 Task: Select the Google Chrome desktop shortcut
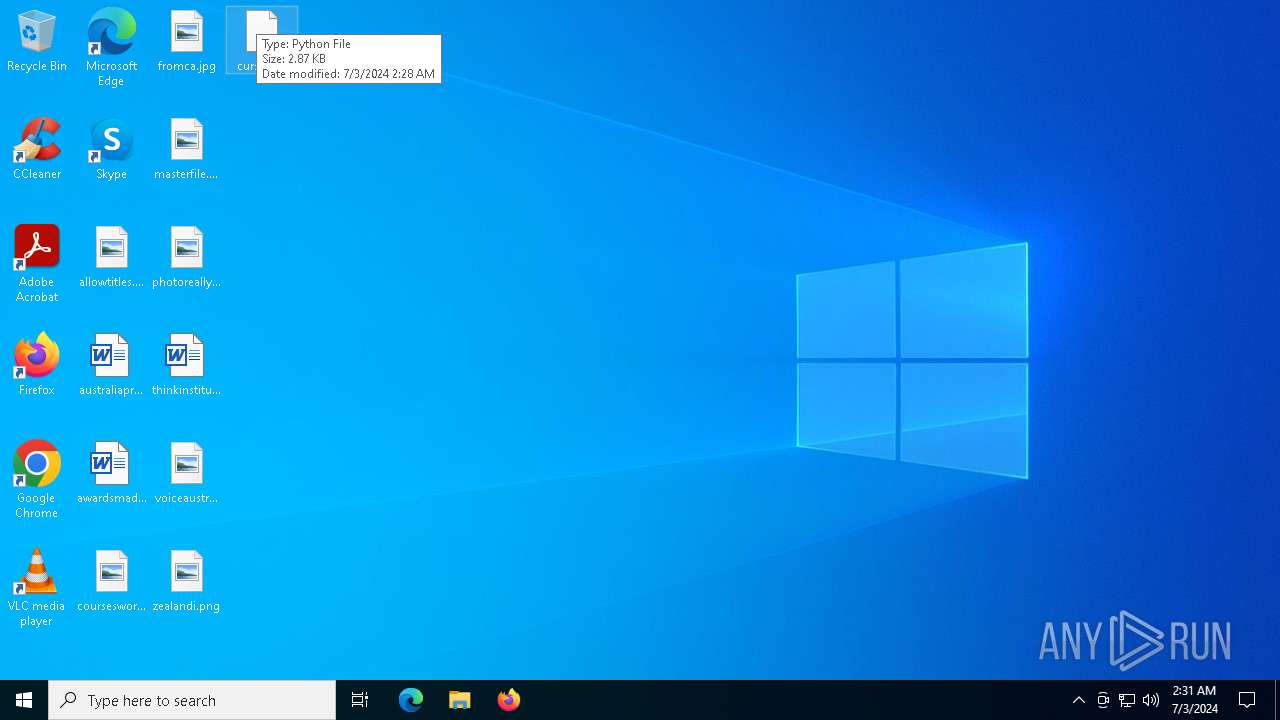pyautogui.click(x=37, y=479)
